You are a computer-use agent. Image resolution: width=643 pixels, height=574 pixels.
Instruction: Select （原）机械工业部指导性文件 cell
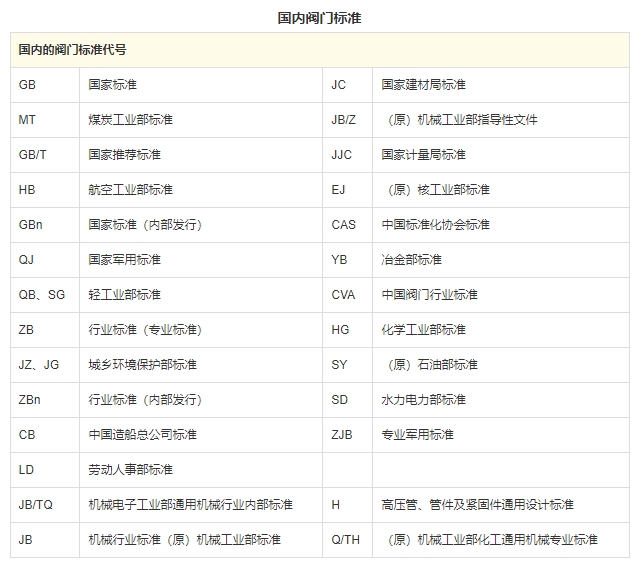(x=501, y=120)
